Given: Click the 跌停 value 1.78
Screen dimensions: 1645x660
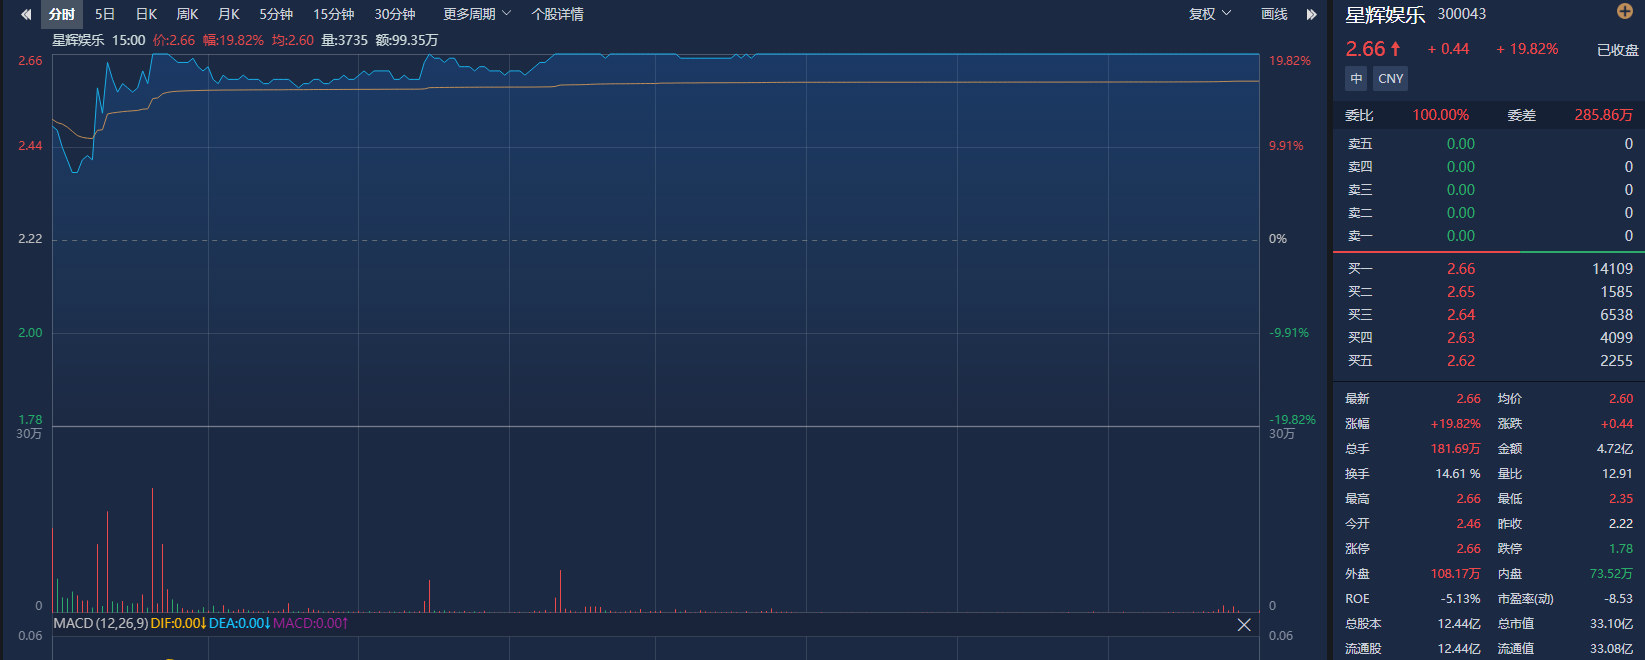Looking at the screenshot, I should [1621, 549].
